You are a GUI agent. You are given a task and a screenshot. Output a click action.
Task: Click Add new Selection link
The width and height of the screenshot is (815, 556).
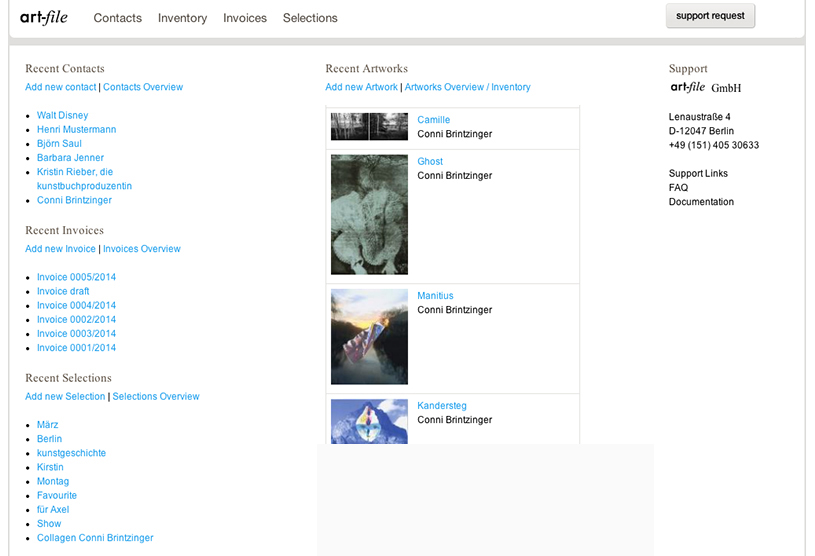[65, 397]
